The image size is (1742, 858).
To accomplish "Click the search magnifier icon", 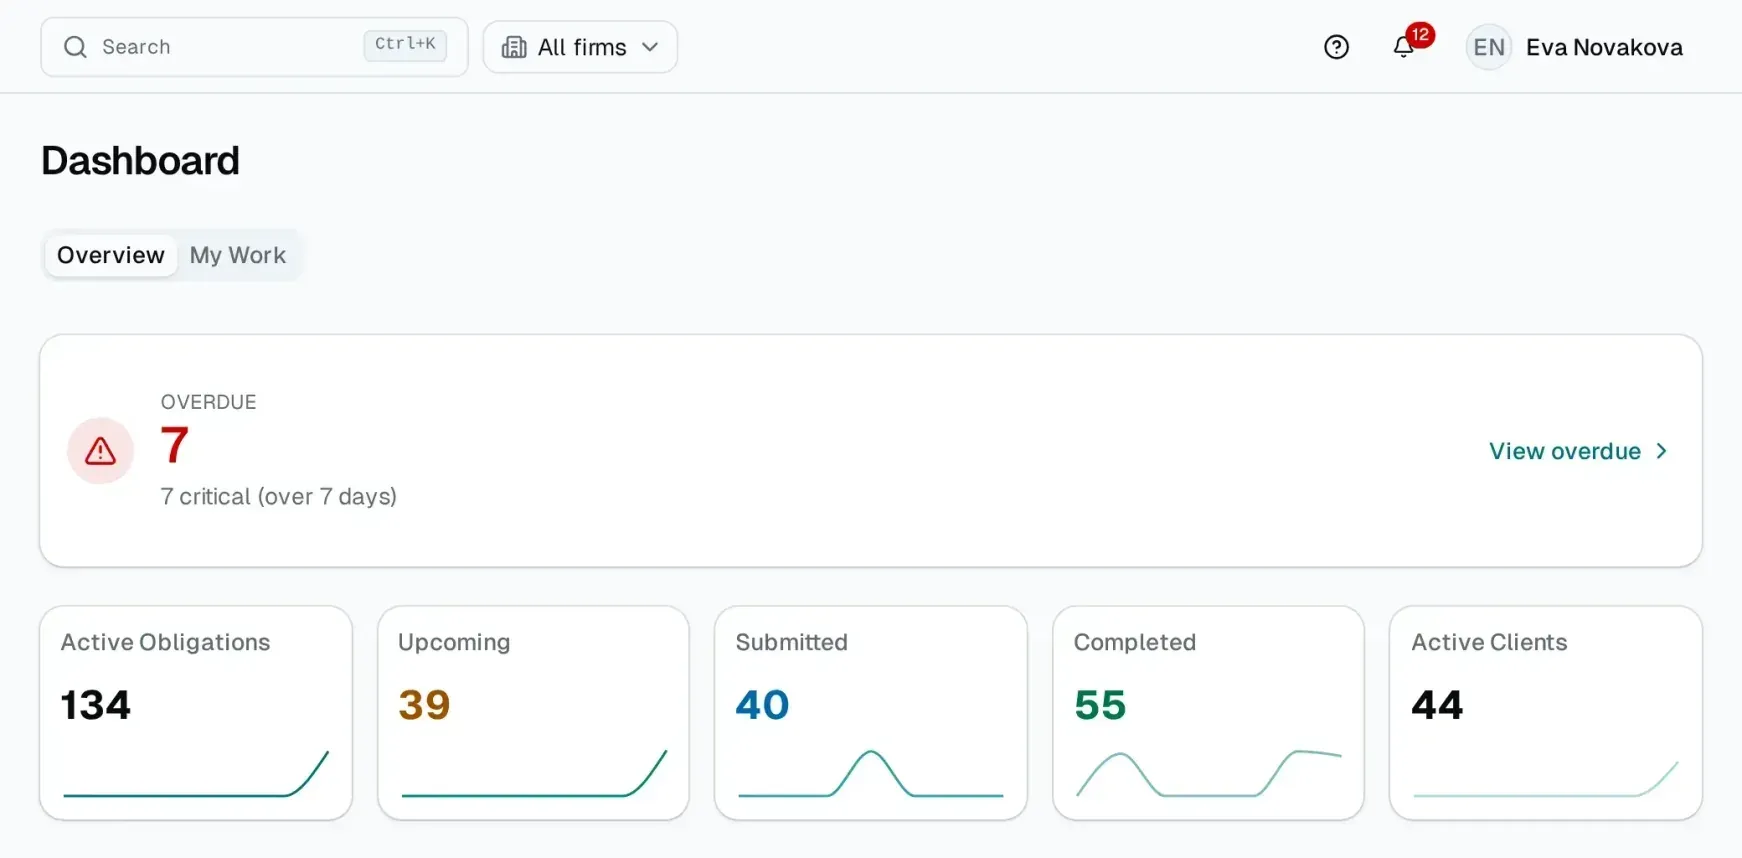I will [x=75, y=47].
